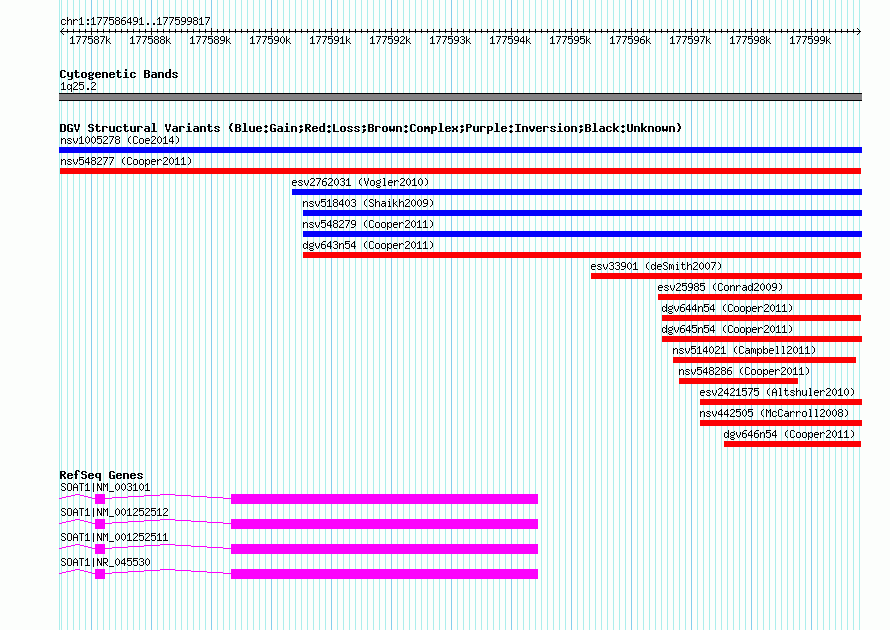This screenshot has width=890, height=630.
Task: Open the nsv548286 (Cooper2011) label
Action: click(744, 371)
